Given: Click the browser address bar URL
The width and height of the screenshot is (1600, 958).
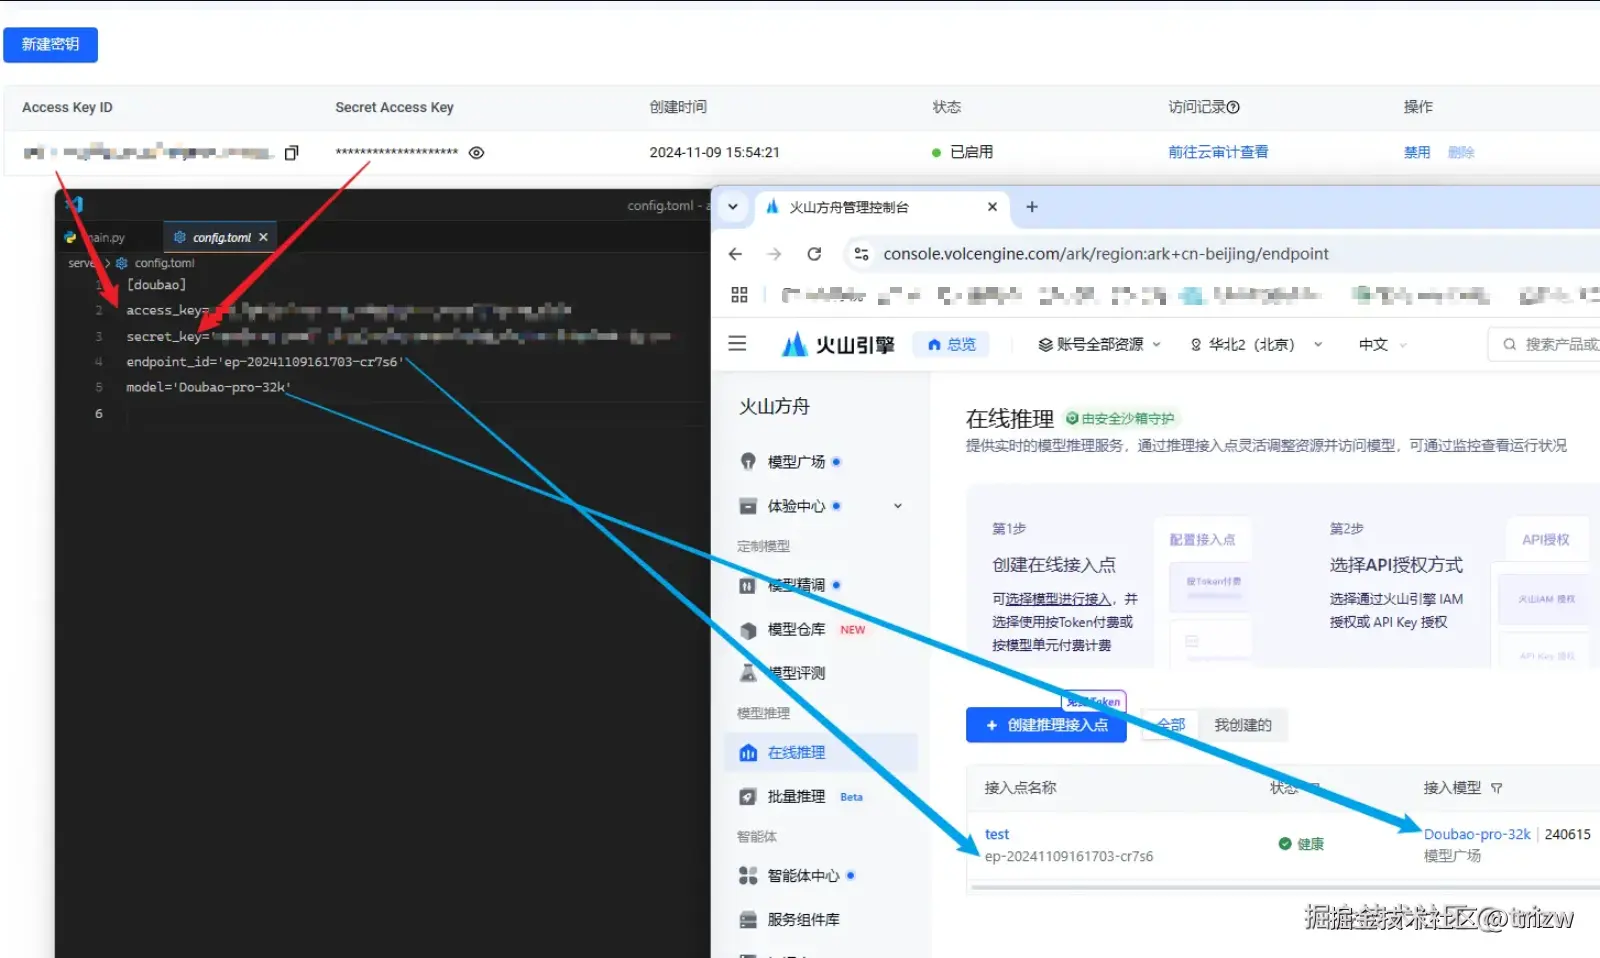Looking at the screenshot, I should coord(1105,254).
